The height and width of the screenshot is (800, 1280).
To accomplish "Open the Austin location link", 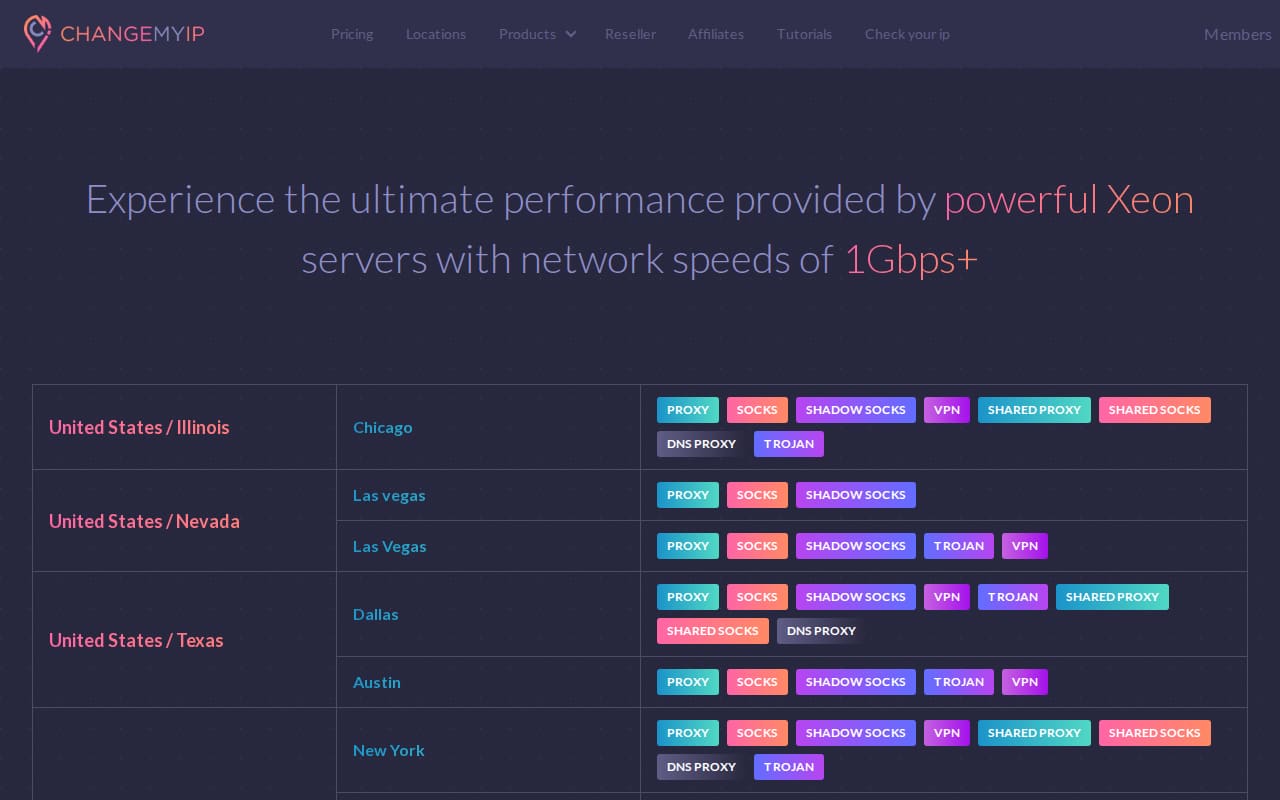I will [x=377, y=682].
